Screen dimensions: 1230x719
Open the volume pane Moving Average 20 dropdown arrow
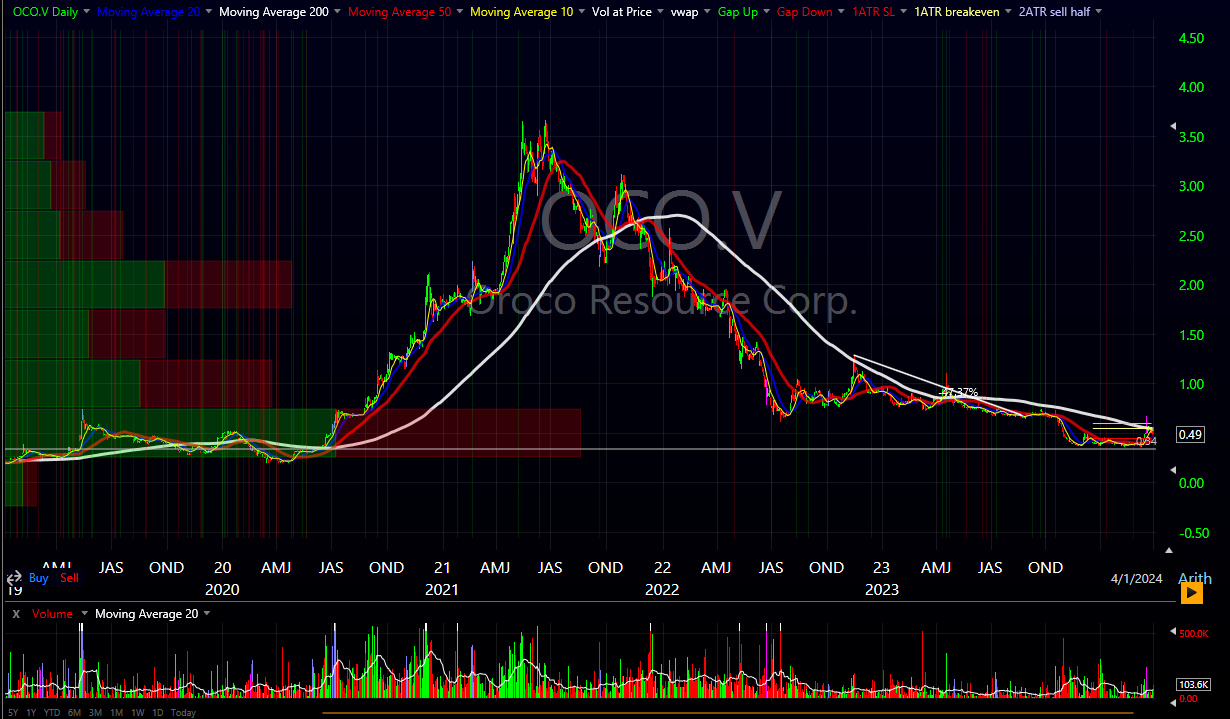(206, 613)
